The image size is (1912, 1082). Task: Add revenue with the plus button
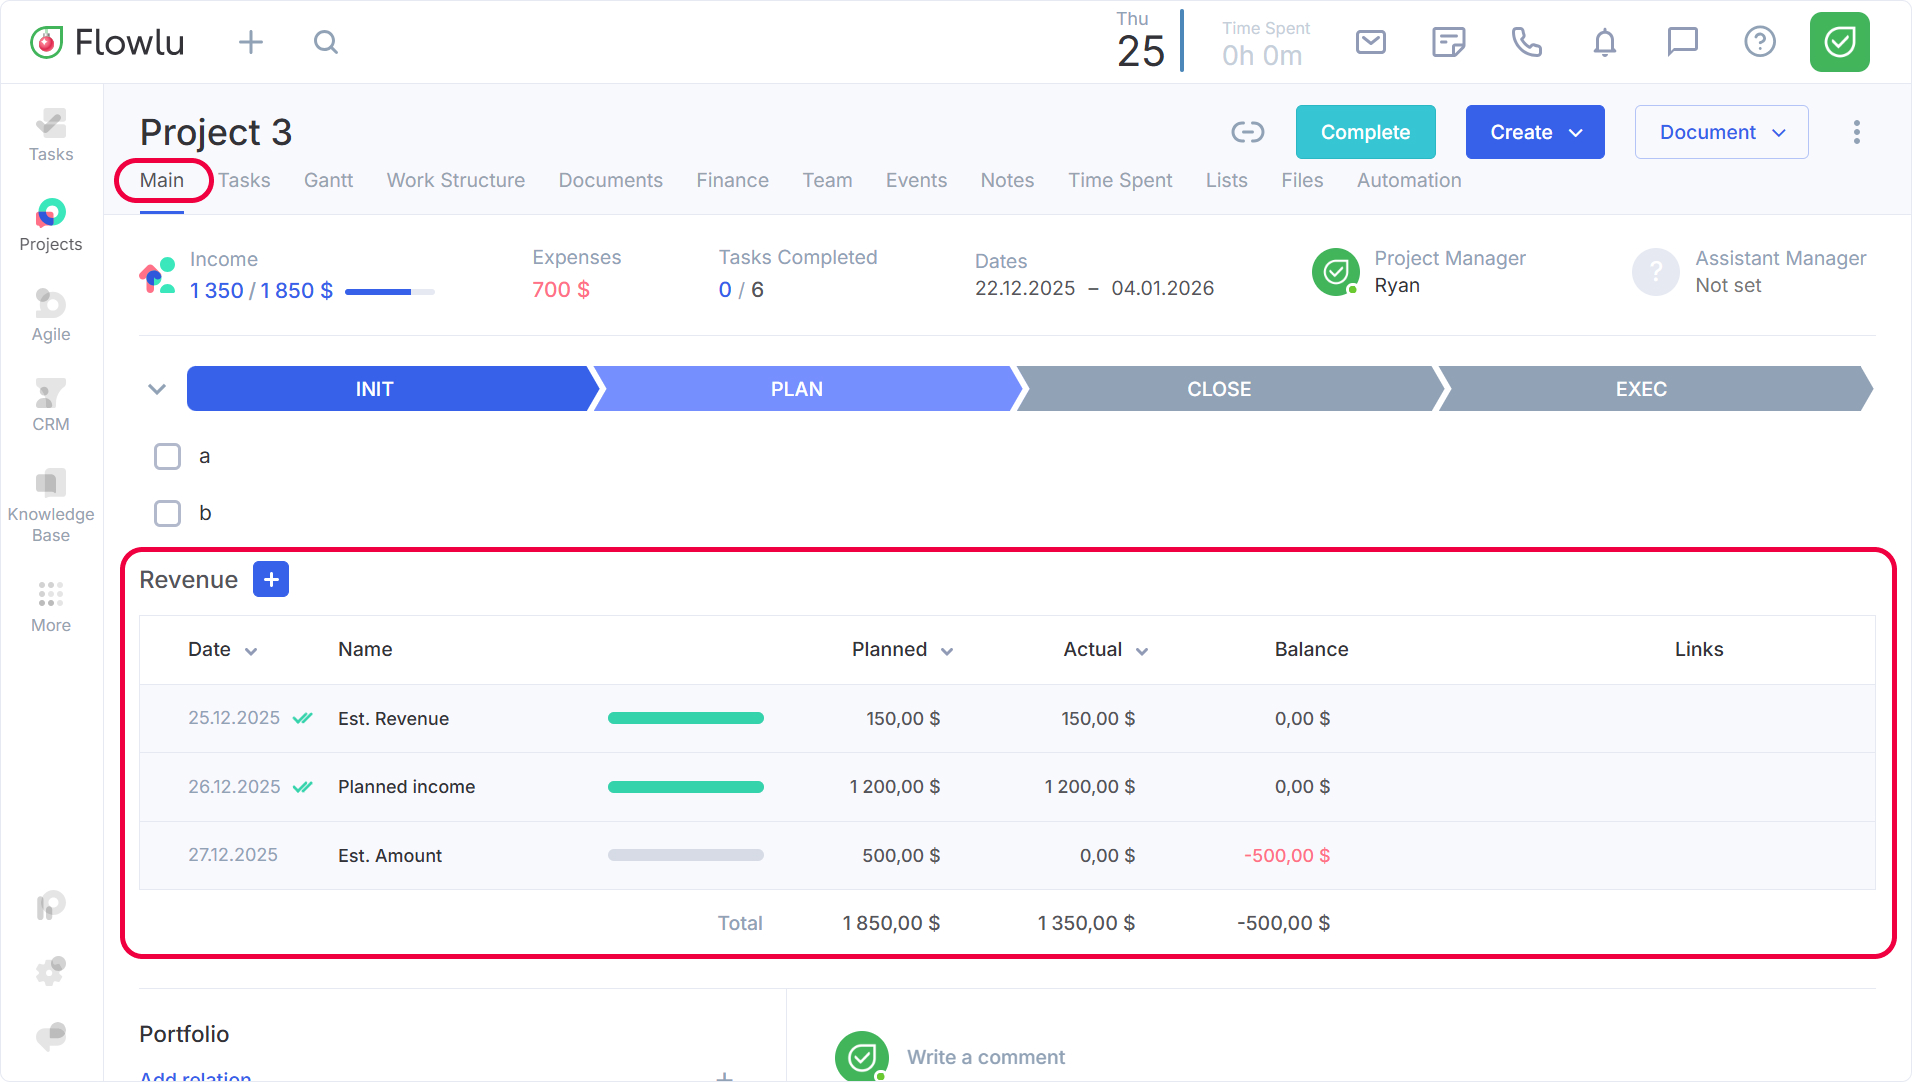tap(271, 579)
